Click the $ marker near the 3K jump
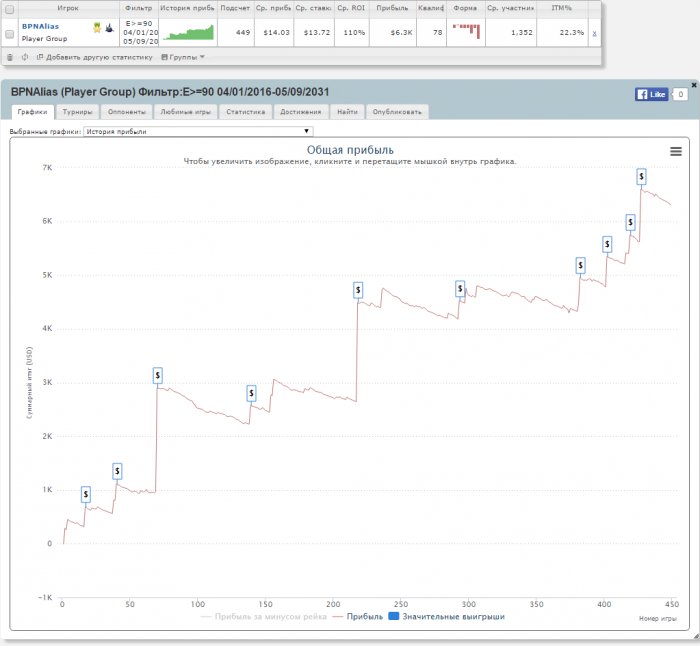This screenshot has height=646, width=700. coord(157,375)
